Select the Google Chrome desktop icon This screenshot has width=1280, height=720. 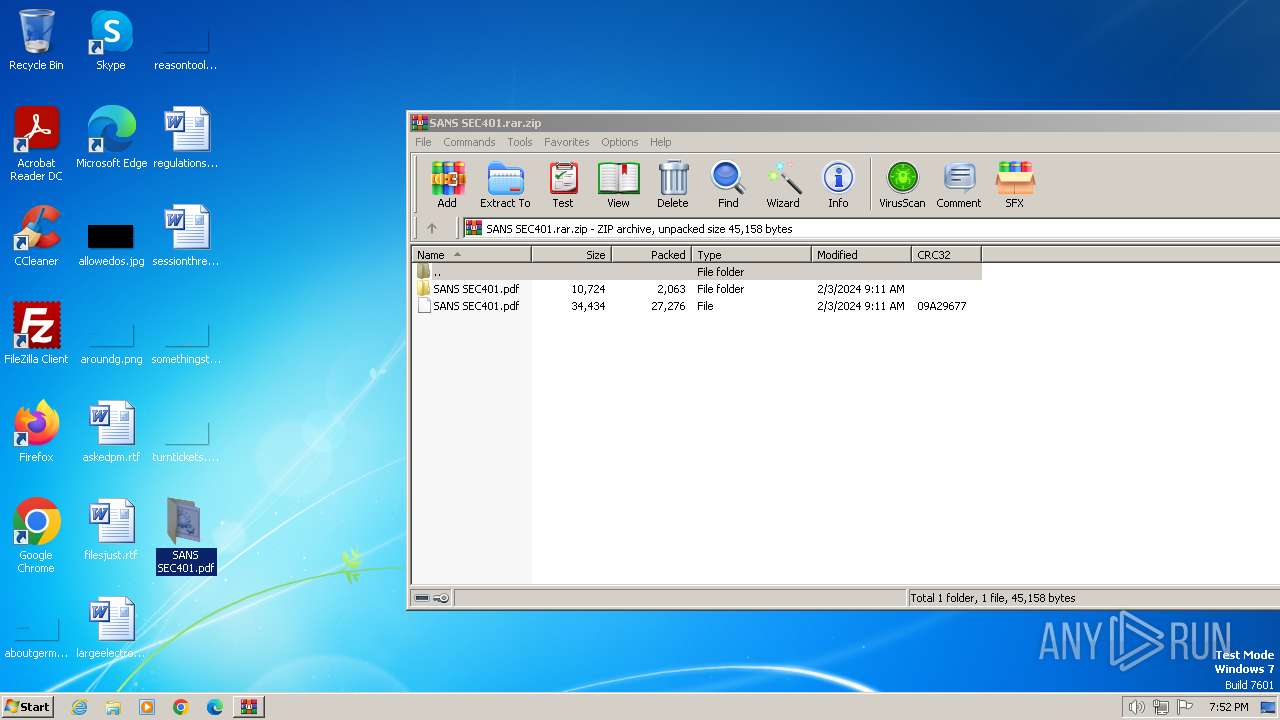(x=36, y=536)
